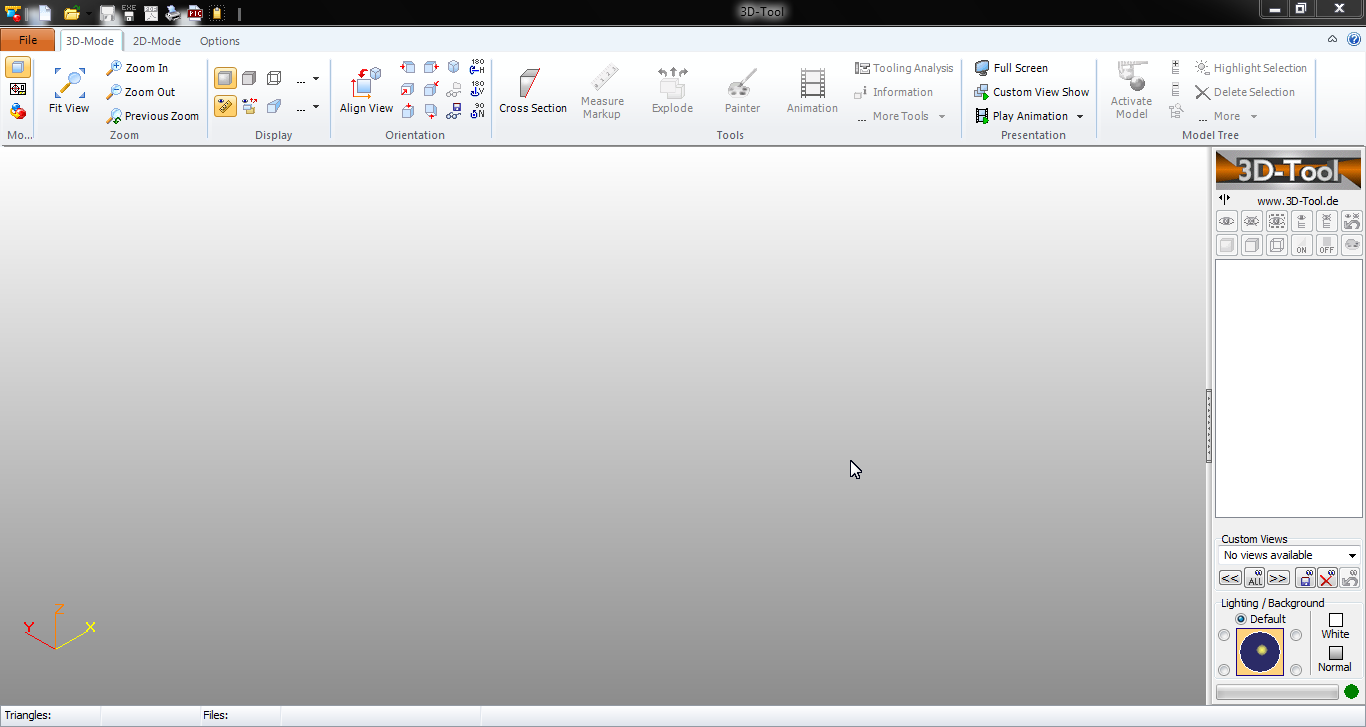Open the No views available dropdown
The width and height of the screenshot is (1366, 727).
click(1290, 555)
